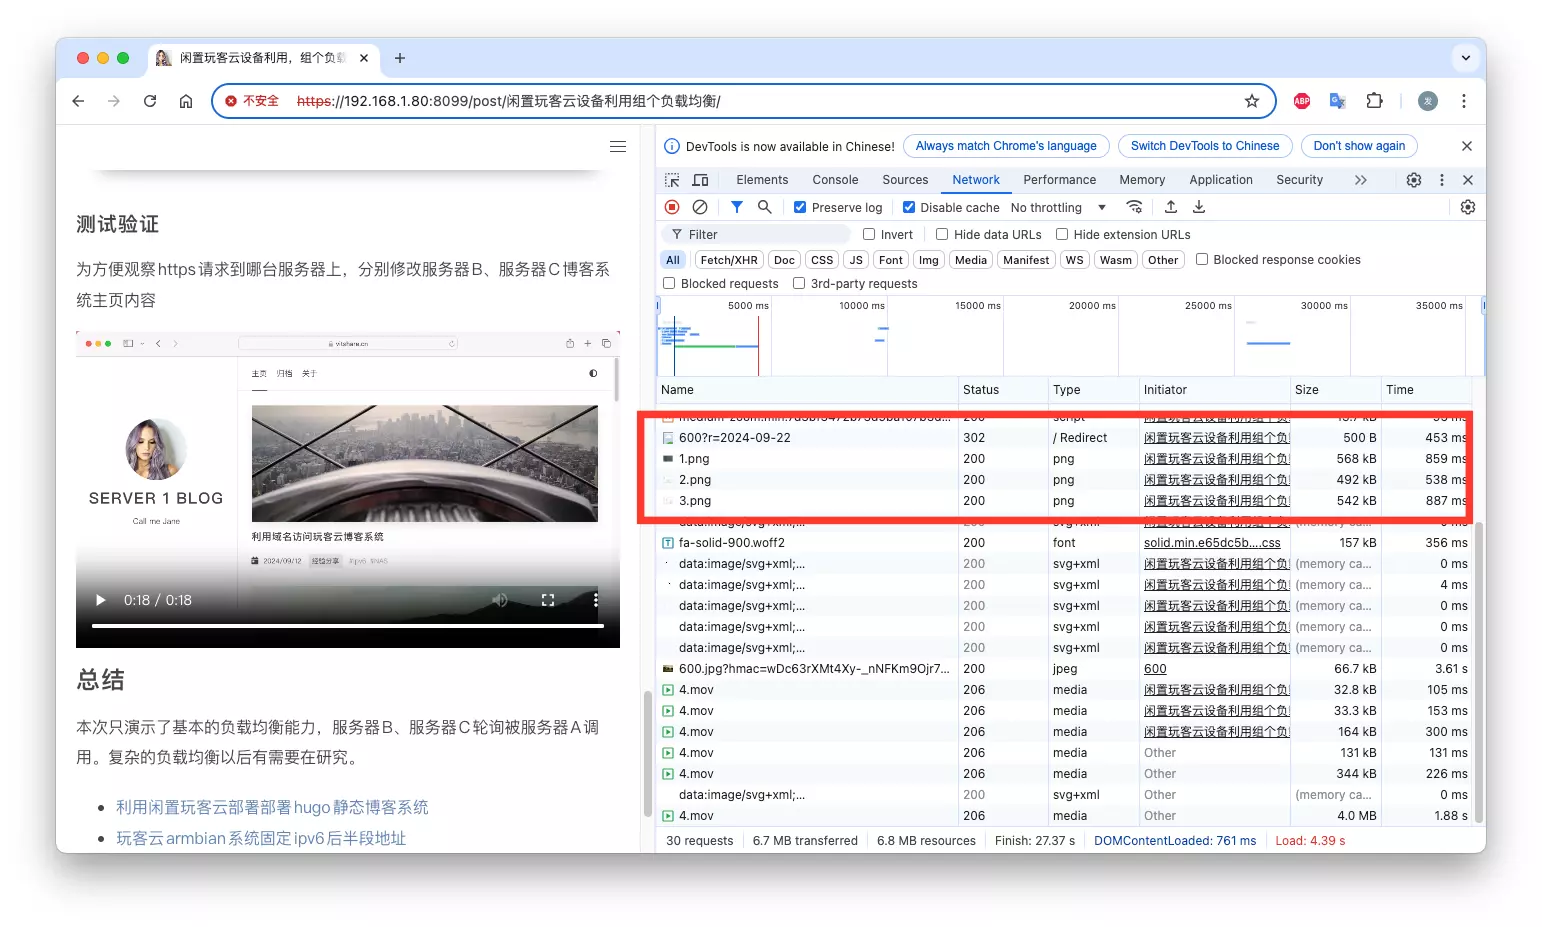Screen dimensions: 1542x927
Task: Toggle the network filter funnel icon
Action: tap(737, 207)
